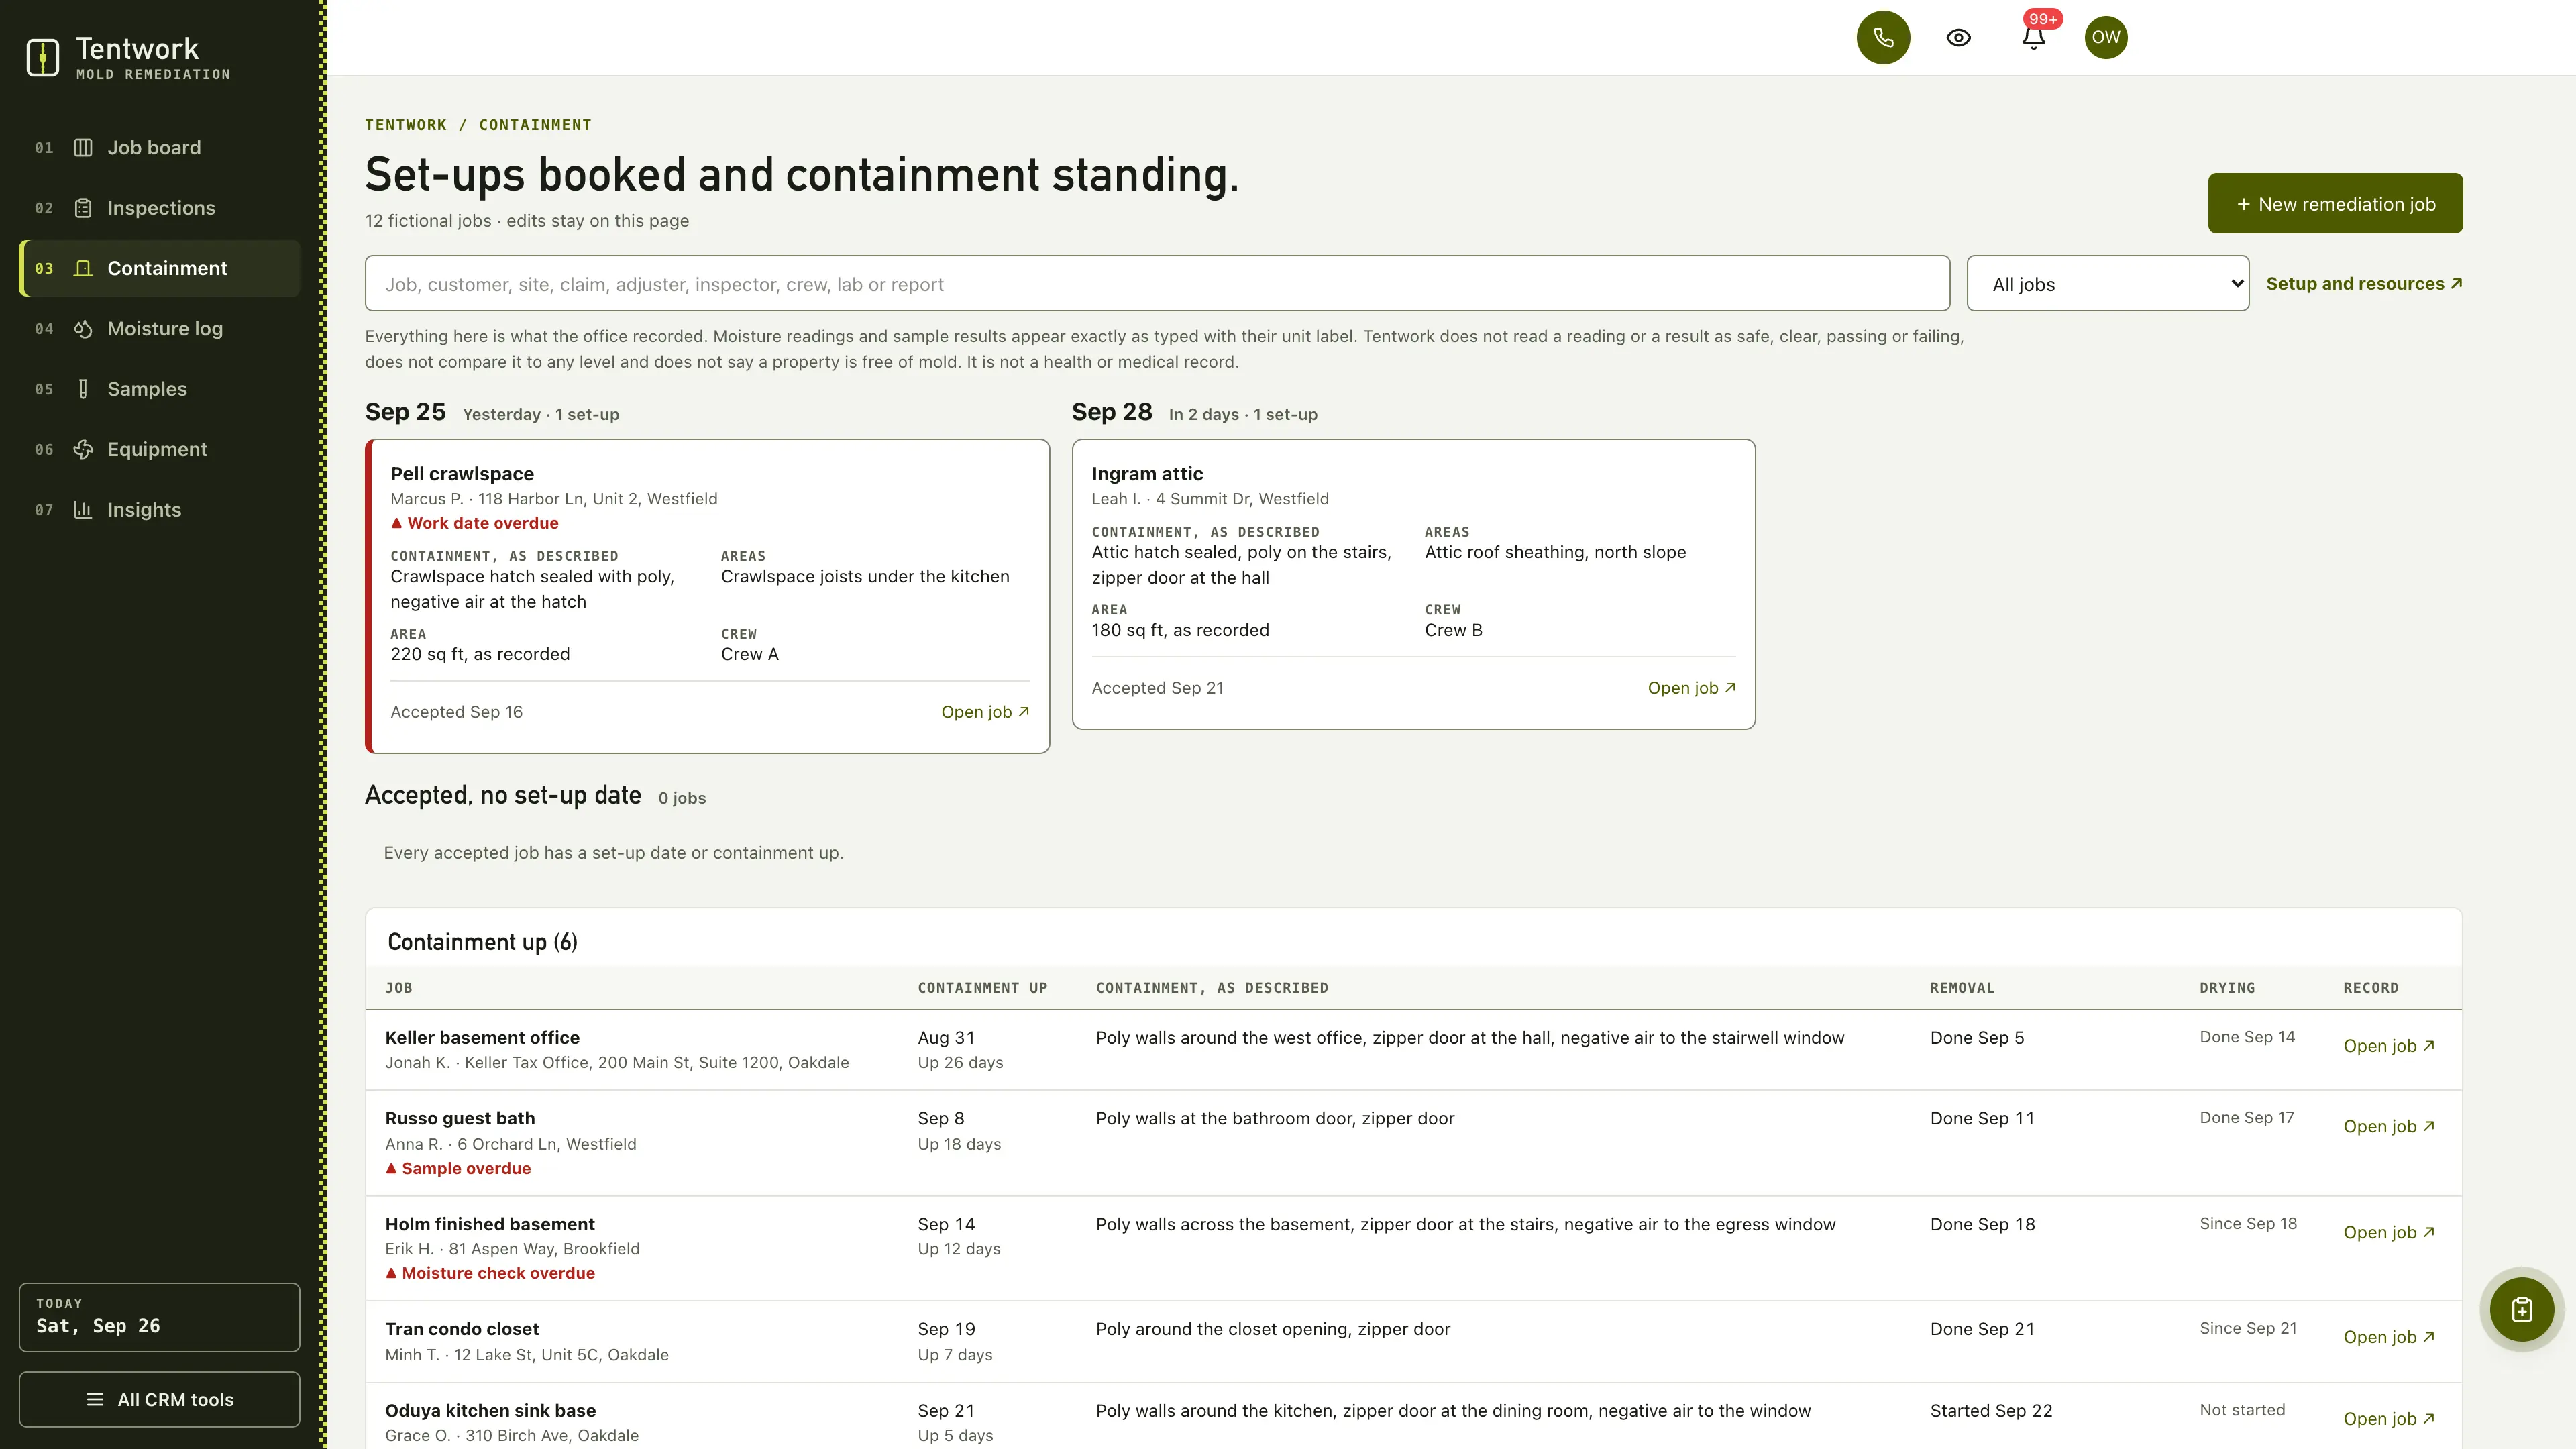2576x1449 pixels.
Task: Open the Equipment fan icon
Action: coord(83,449)
